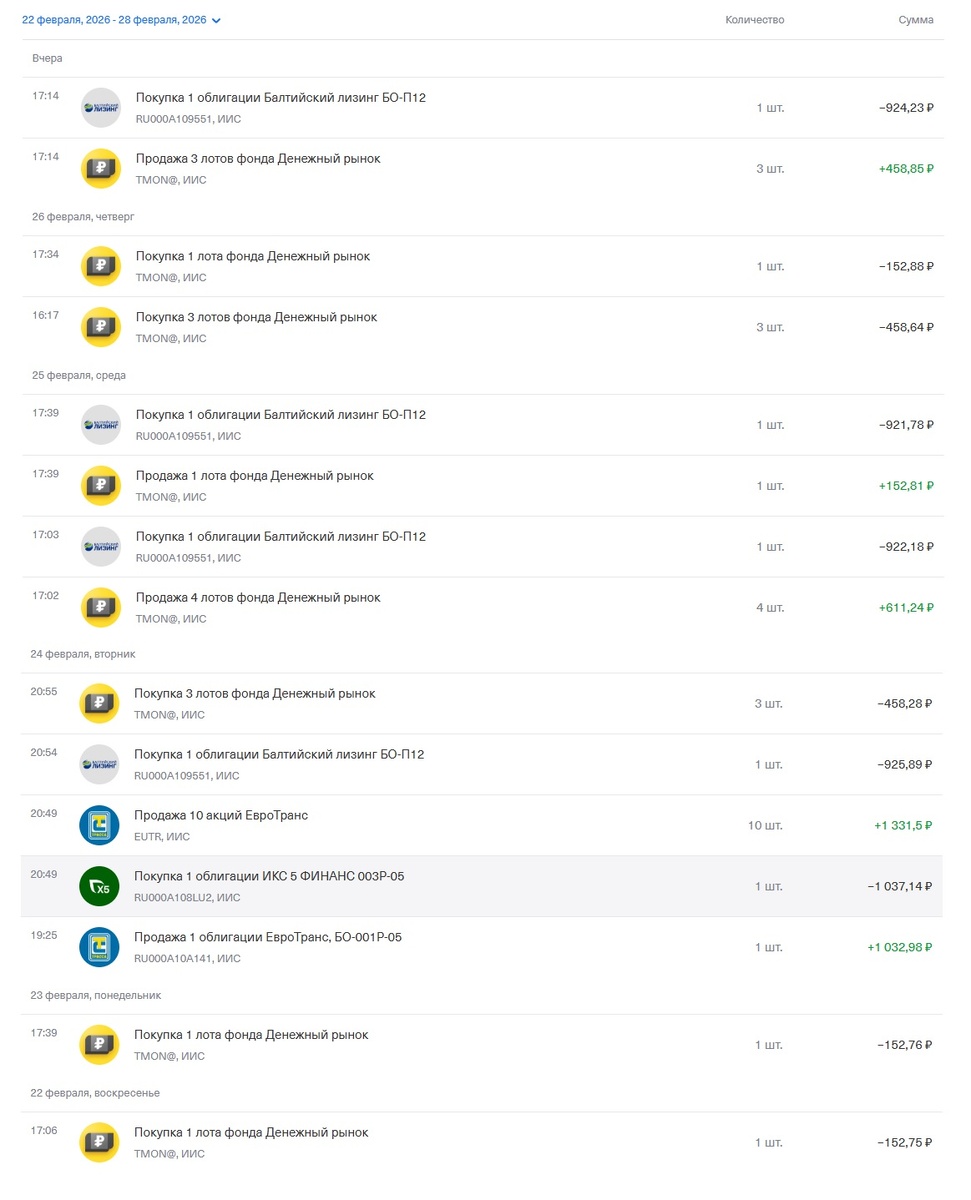
Task: Click the fund icon for the 22 February purchase
Action: (x=99, y=1142)
